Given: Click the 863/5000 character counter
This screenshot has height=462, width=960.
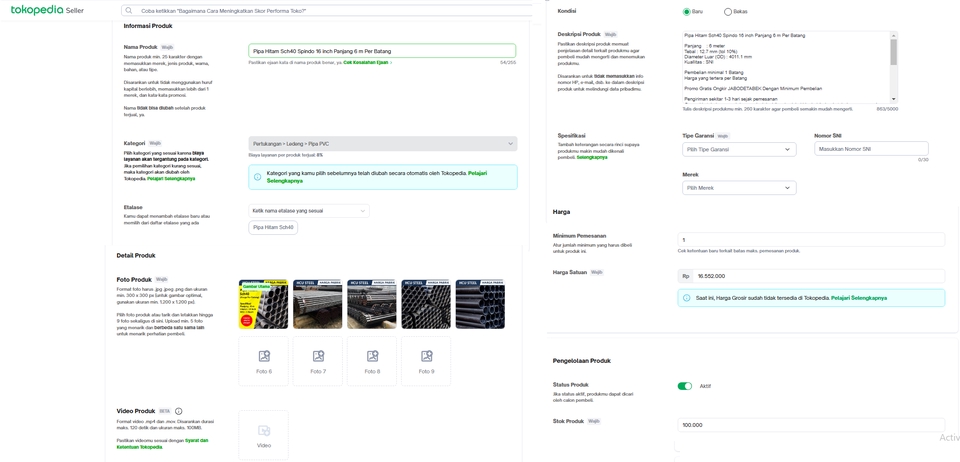Looking at the screenshot, I should 887,109.
